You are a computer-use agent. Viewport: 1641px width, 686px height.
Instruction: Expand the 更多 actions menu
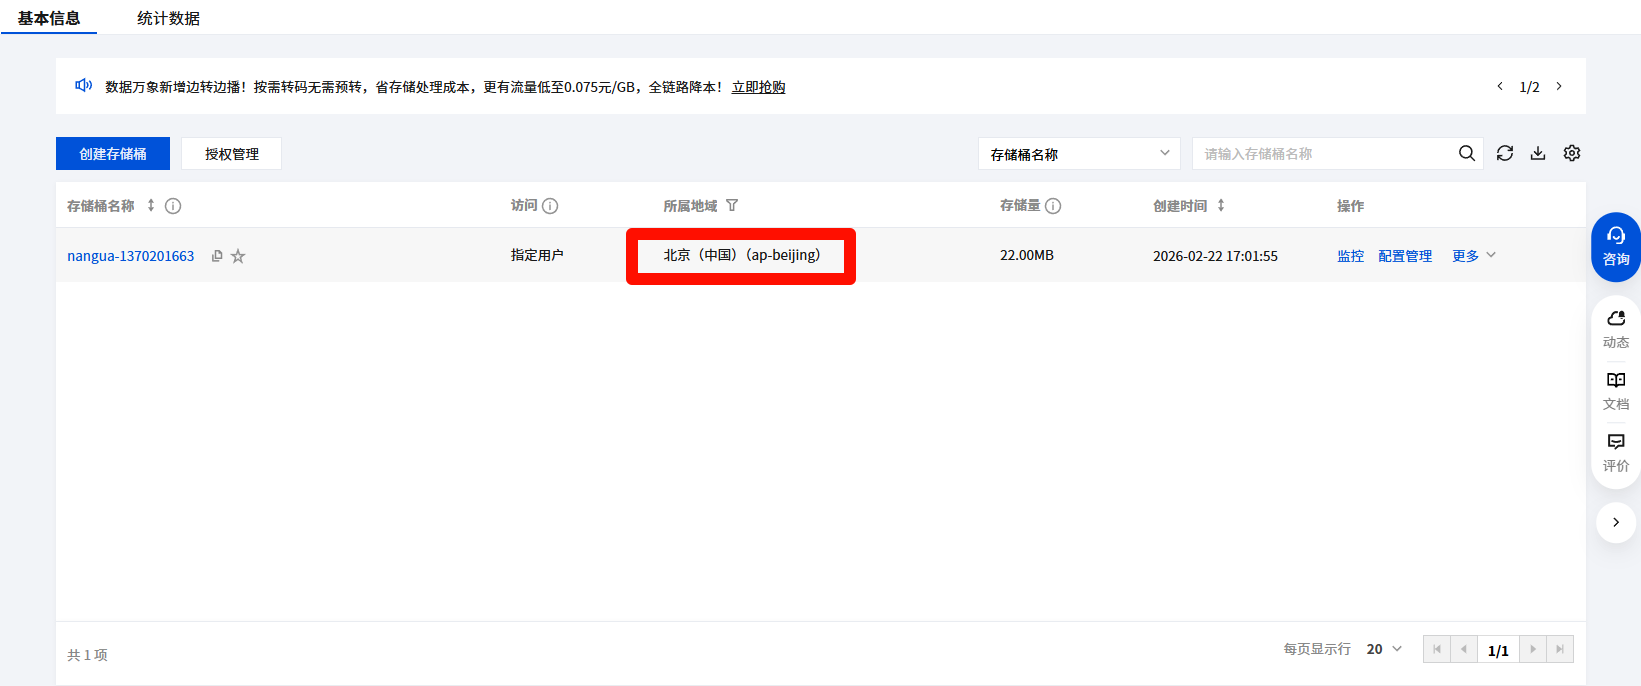[1473, 256]
